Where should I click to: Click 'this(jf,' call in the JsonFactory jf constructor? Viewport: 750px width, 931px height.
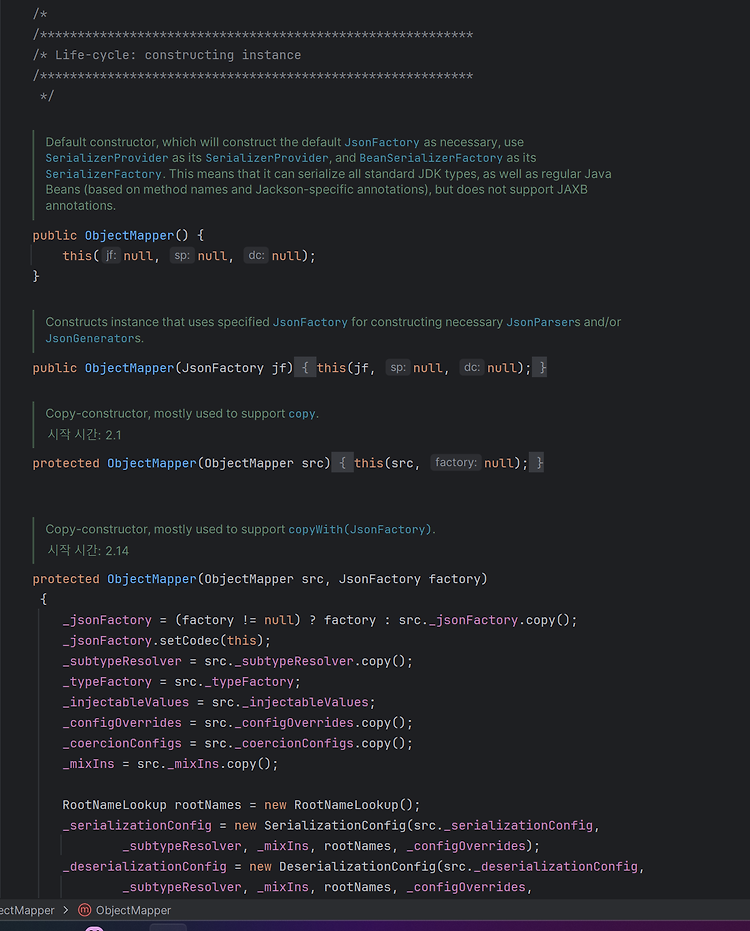[346, 368]
